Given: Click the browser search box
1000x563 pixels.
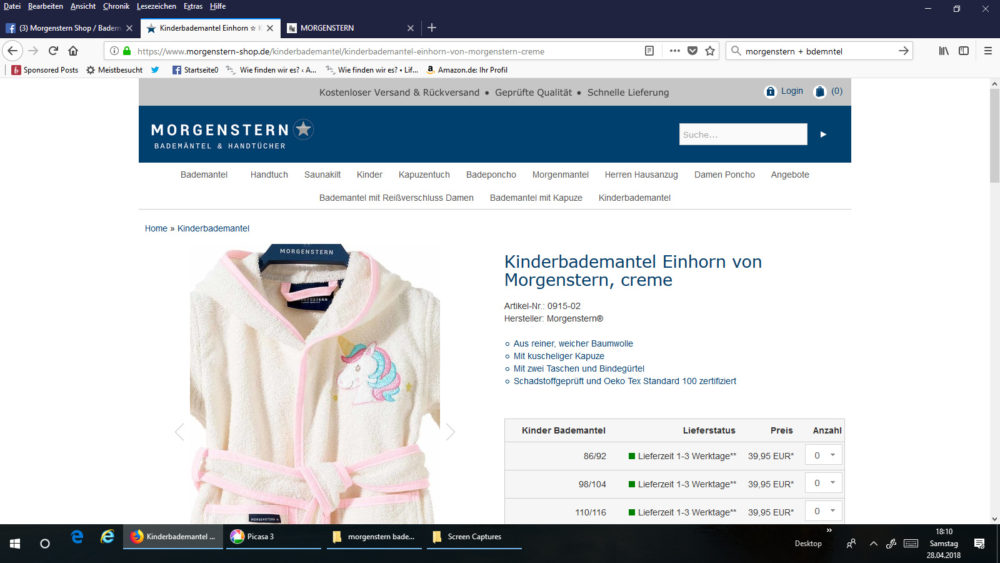Looking at the screenshot, I should pos(819,51).
